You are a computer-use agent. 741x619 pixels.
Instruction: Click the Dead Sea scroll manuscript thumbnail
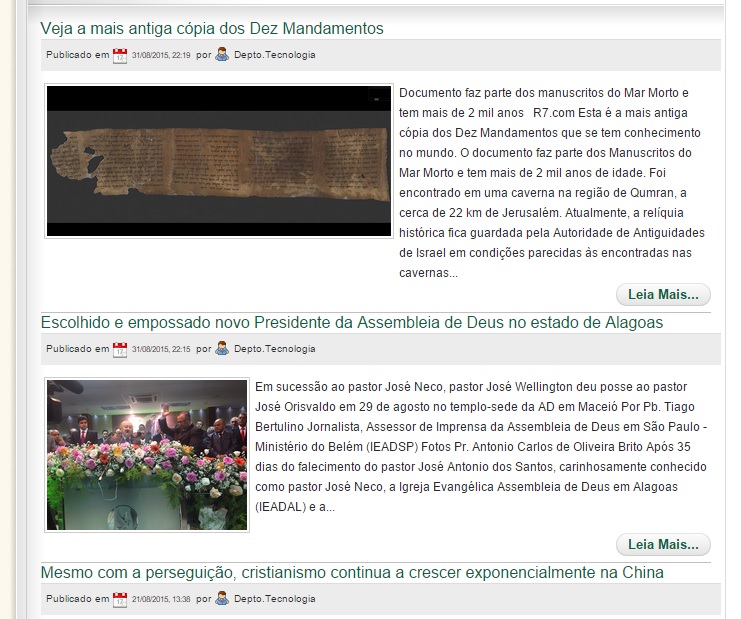(x=219, y=161)
